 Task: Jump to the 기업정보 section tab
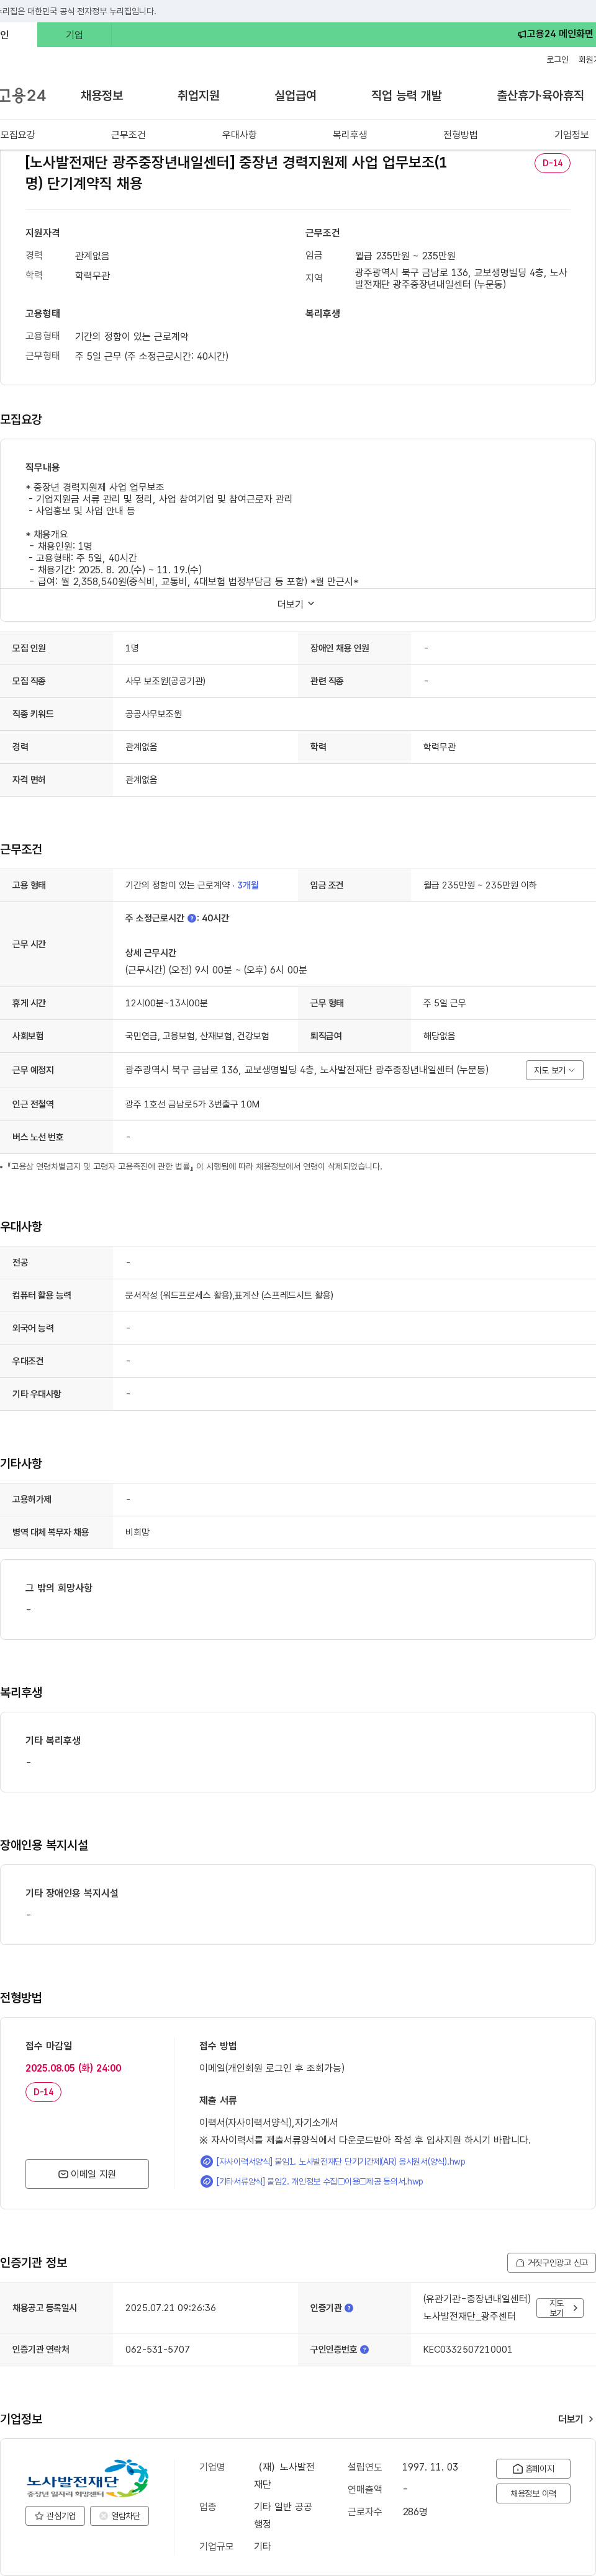click(571, 135)
